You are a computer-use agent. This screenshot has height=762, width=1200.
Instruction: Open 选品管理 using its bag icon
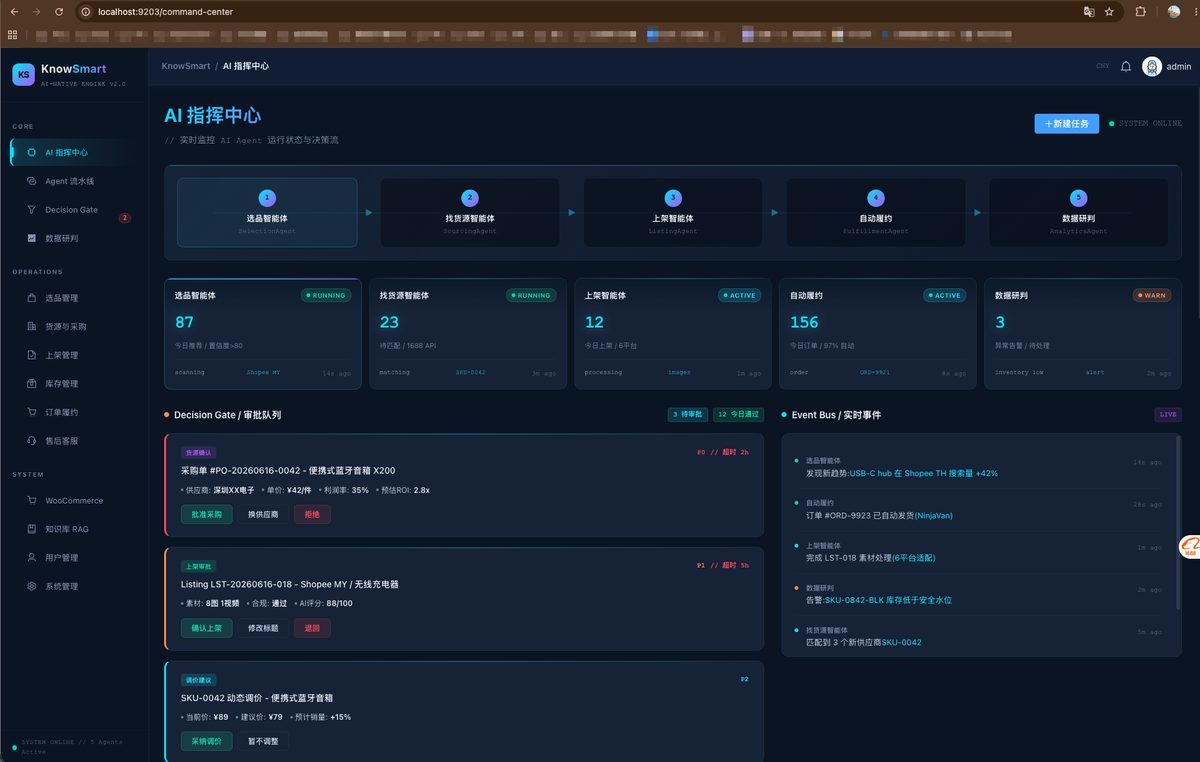pyautogui.click(x=32, y=298)
